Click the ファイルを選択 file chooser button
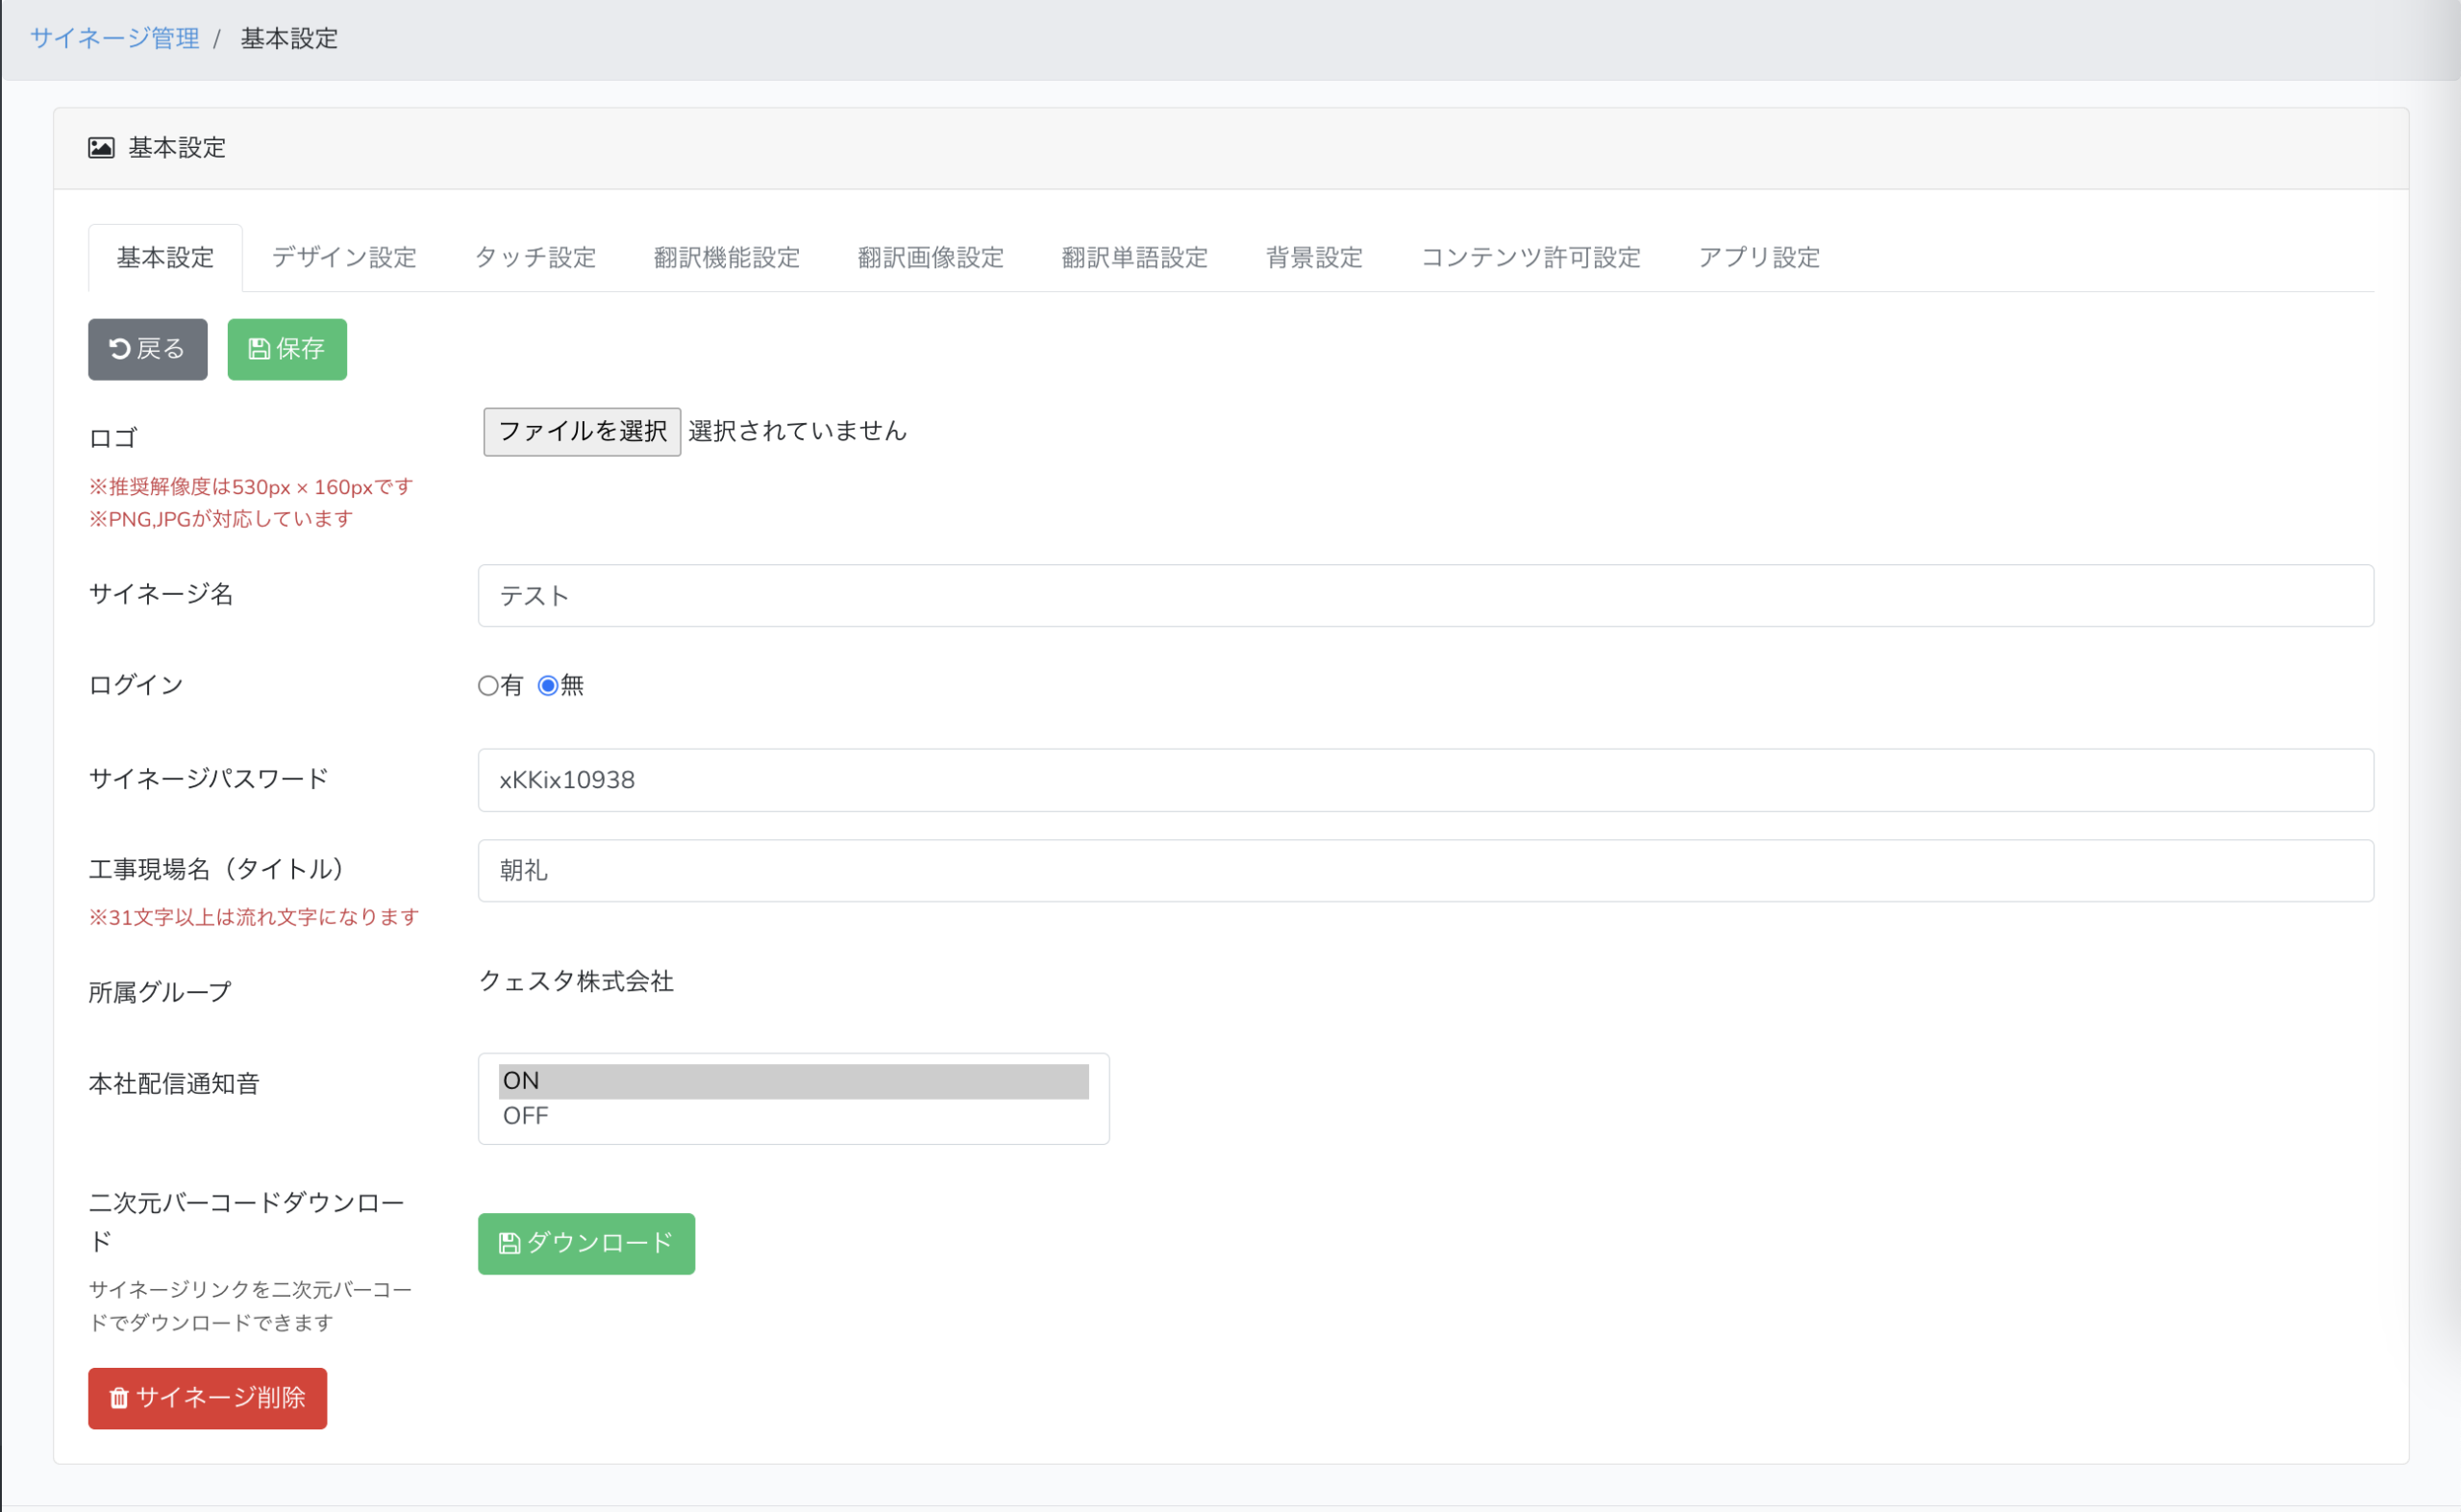The image size is (2461, 1512). click(x=582, y=431)
